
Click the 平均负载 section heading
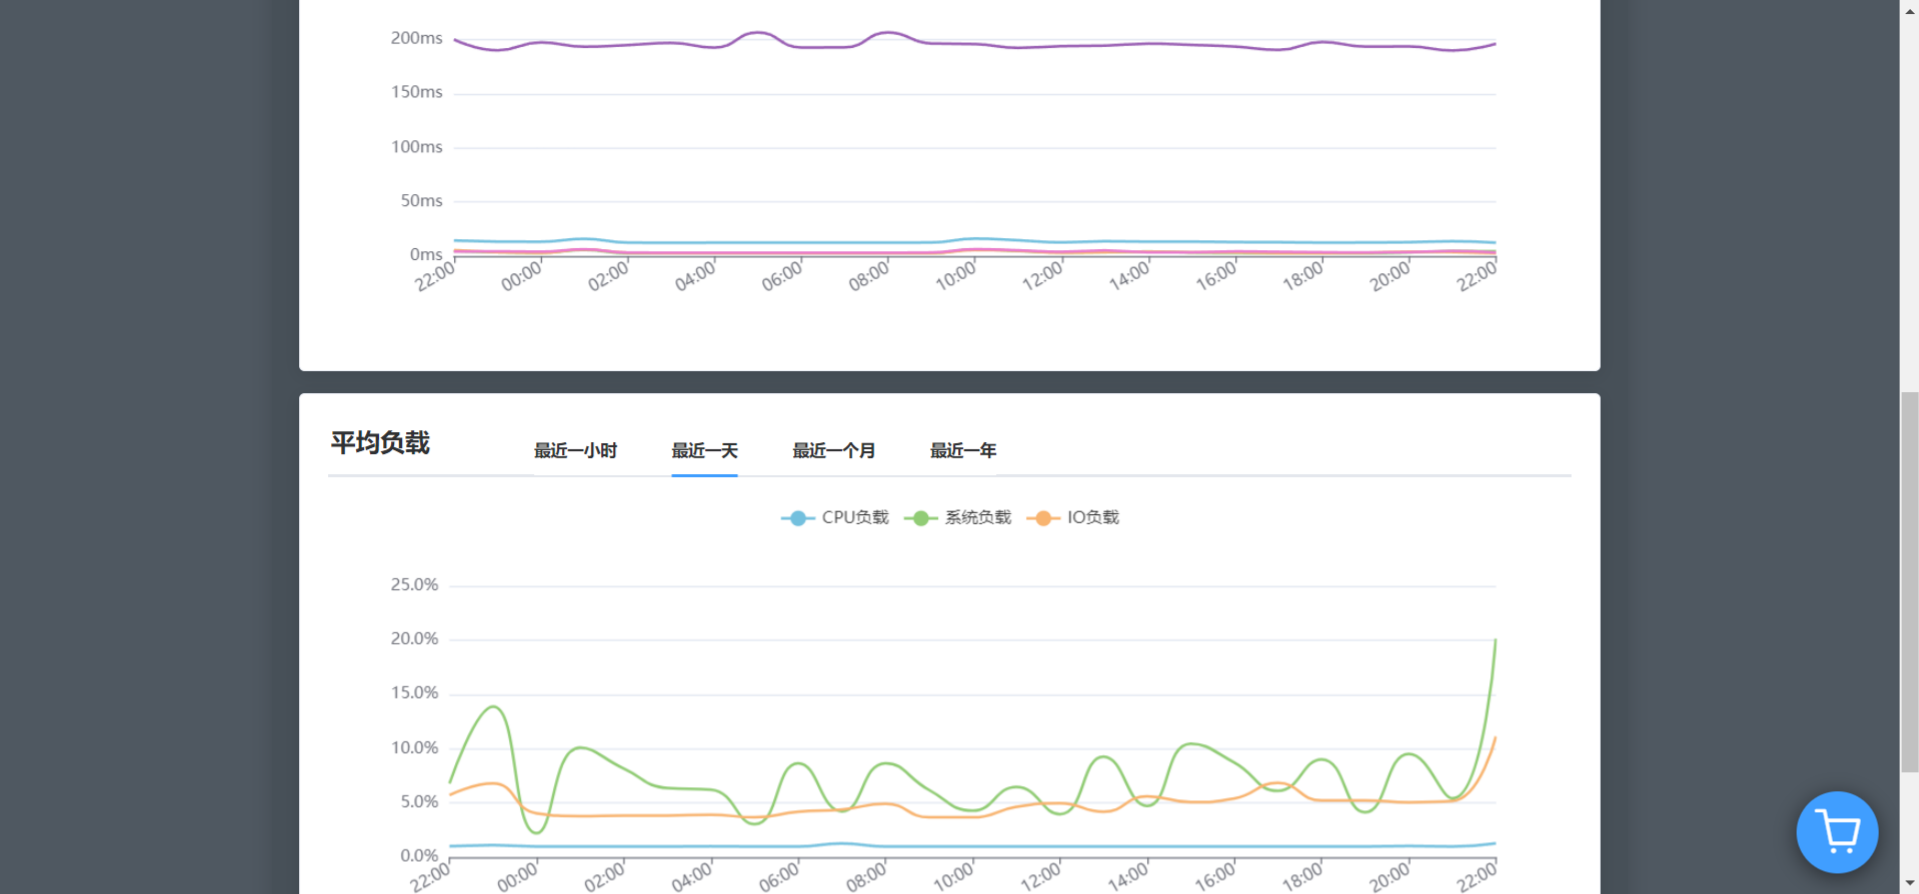click(x=380, y=443)
